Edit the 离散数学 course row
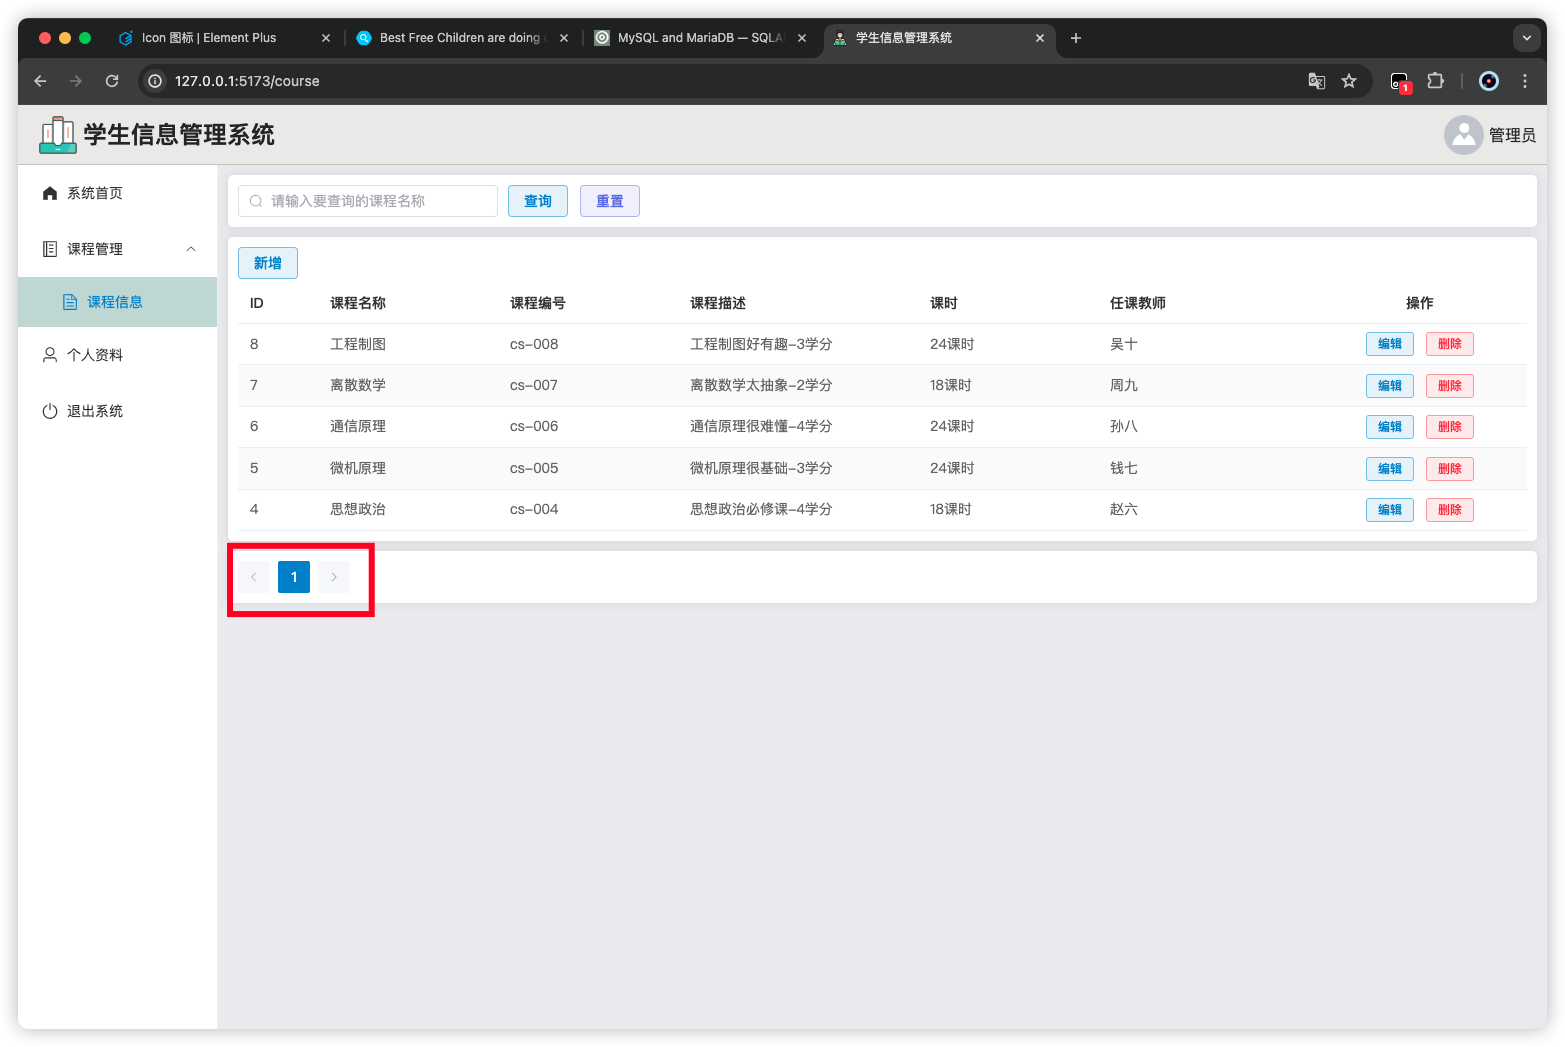The image size is (1565, 1047). click(1390, 386)
